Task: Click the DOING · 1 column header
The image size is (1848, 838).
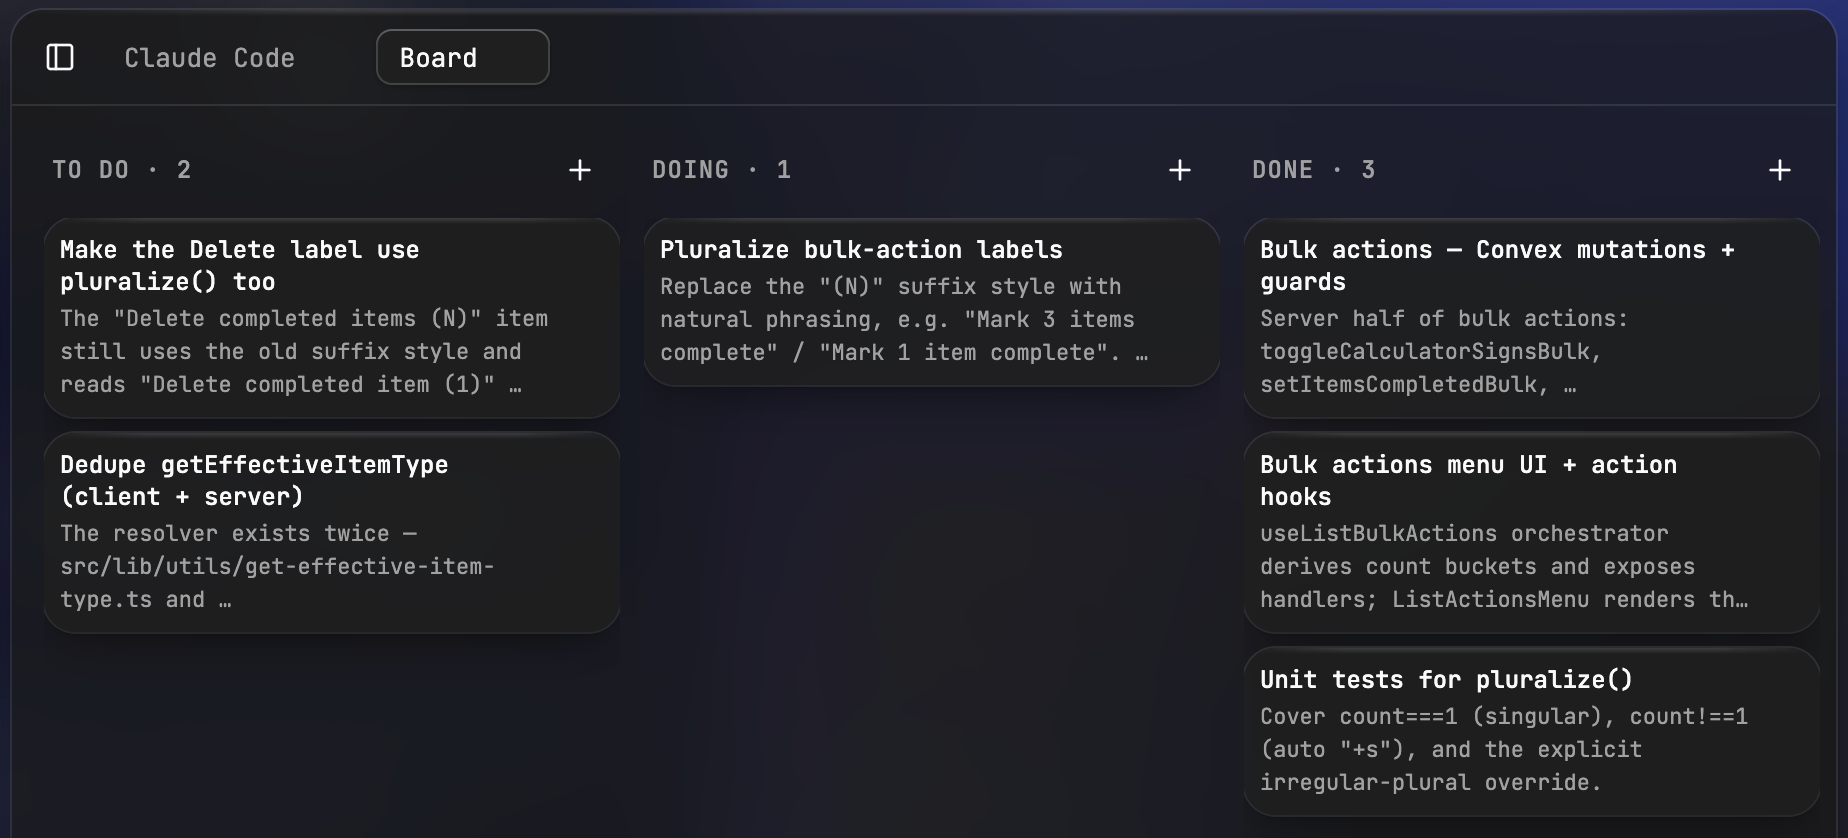Action: coord(722,170)
